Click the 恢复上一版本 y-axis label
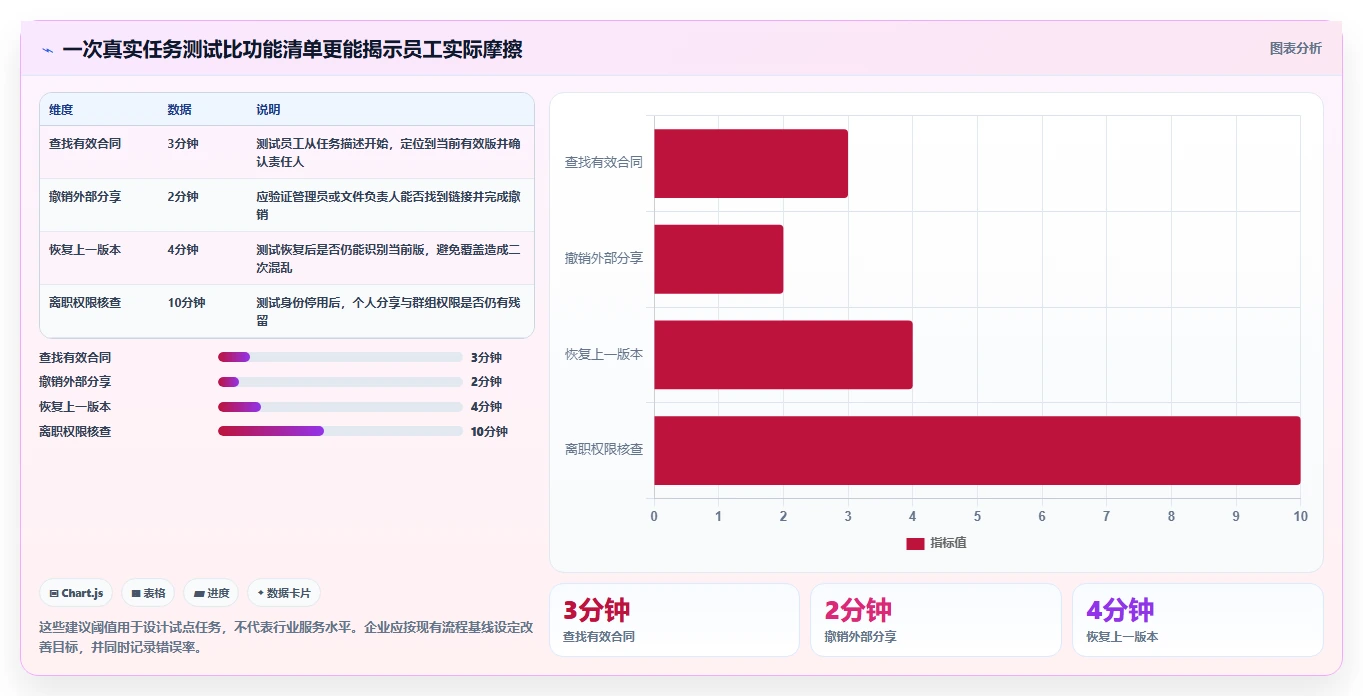The width and height of the screenshot is (1363, 696). point(604,354)
